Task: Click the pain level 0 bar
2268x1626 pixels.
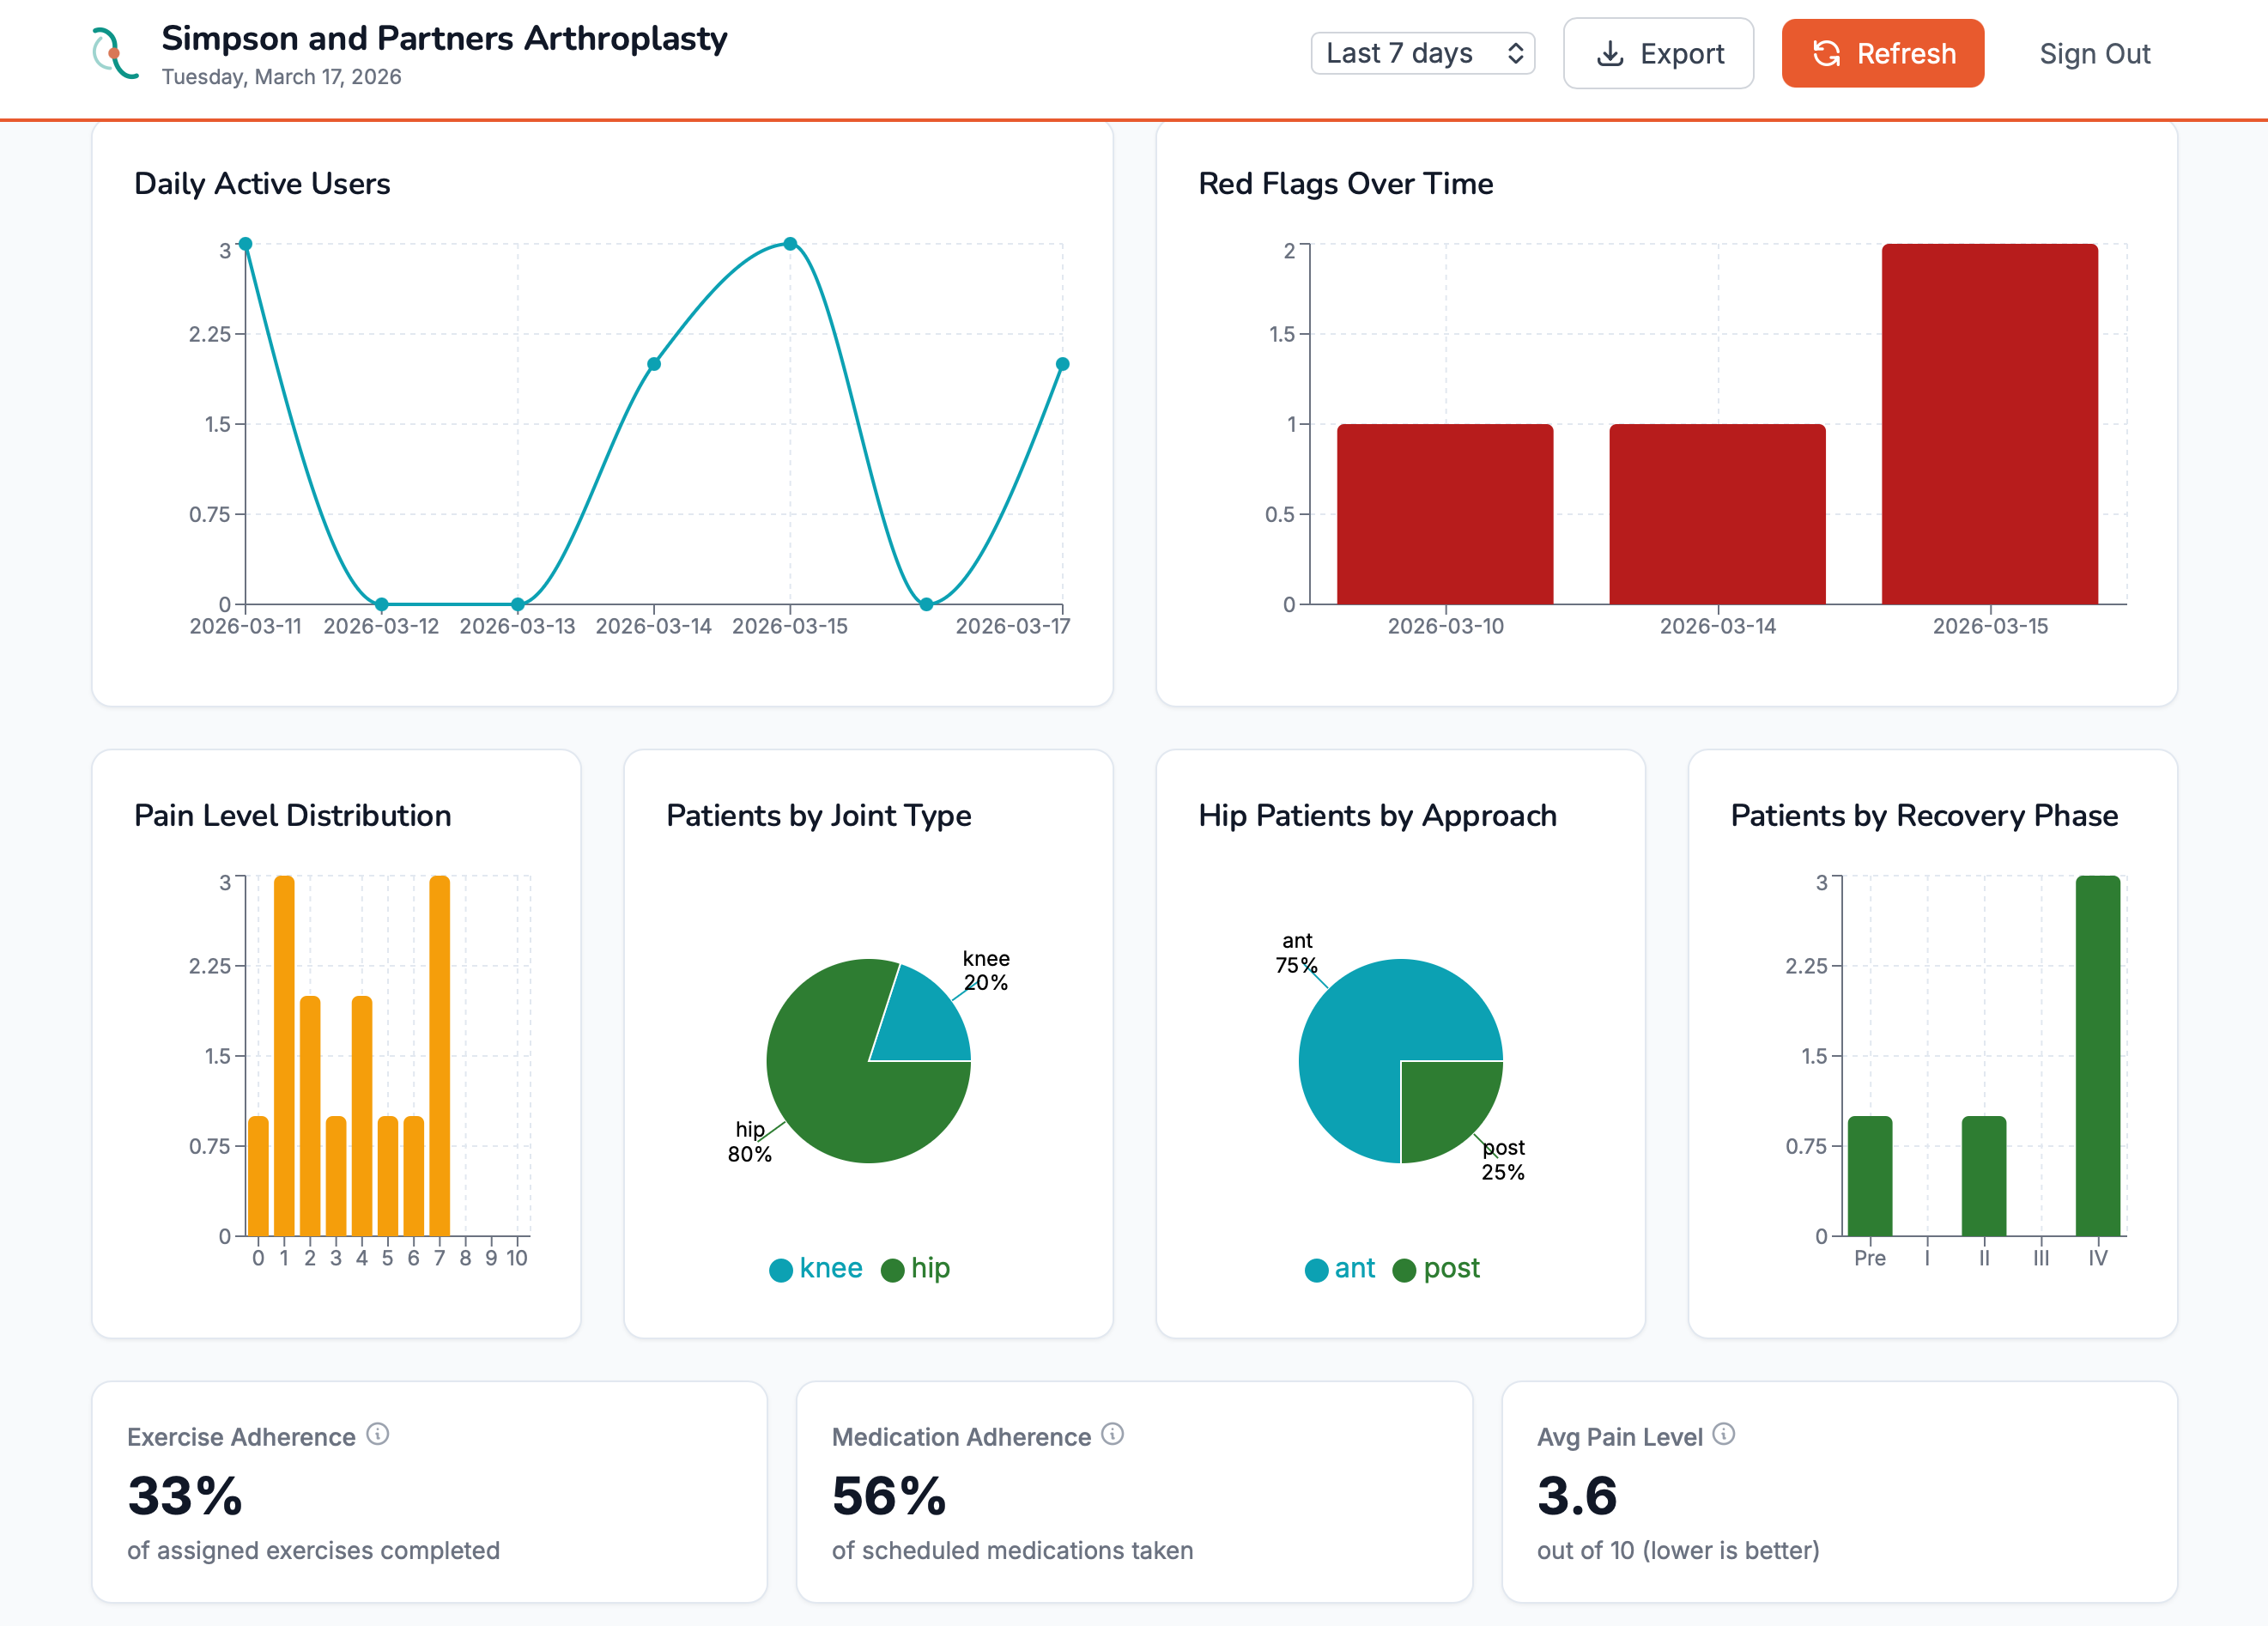Action: 258,1176
